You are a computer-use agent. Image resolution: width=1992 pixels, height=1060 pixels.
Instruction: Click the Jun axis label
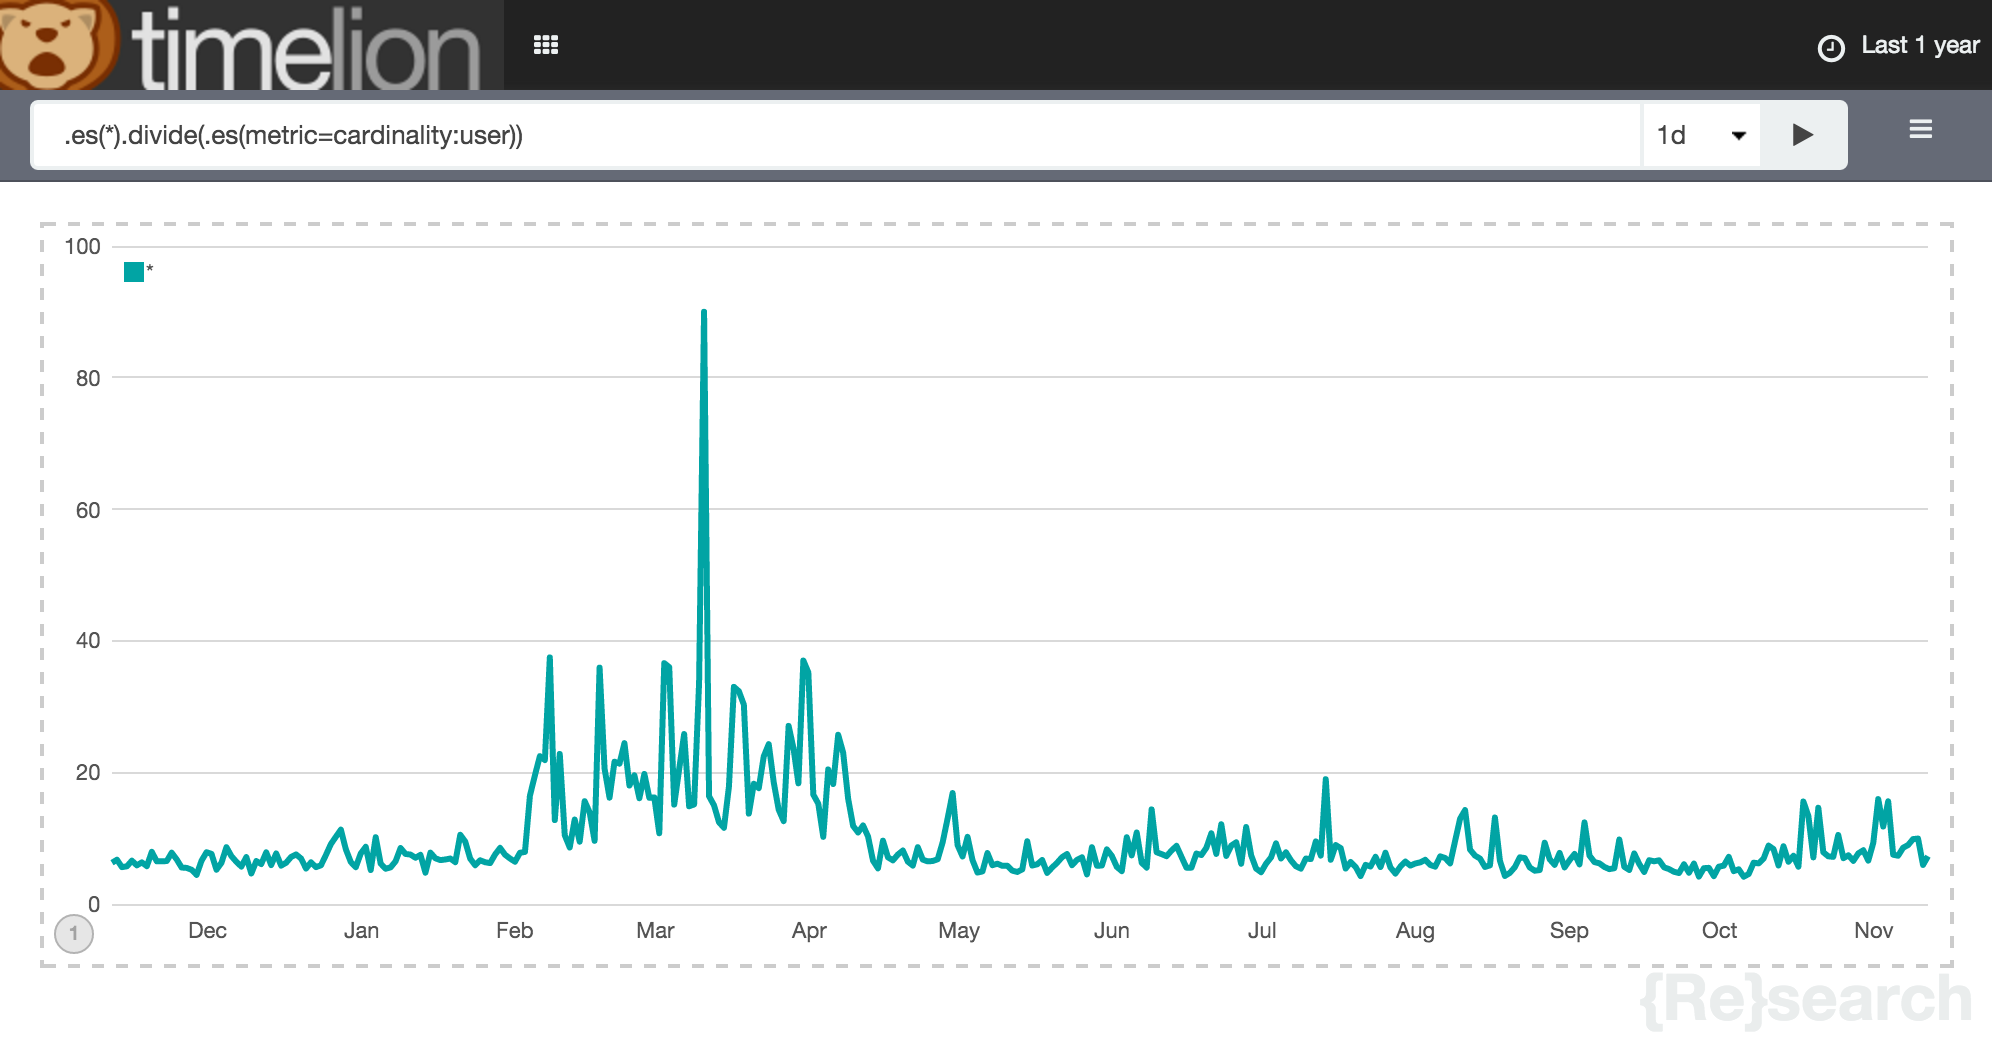click(1111, 931)
